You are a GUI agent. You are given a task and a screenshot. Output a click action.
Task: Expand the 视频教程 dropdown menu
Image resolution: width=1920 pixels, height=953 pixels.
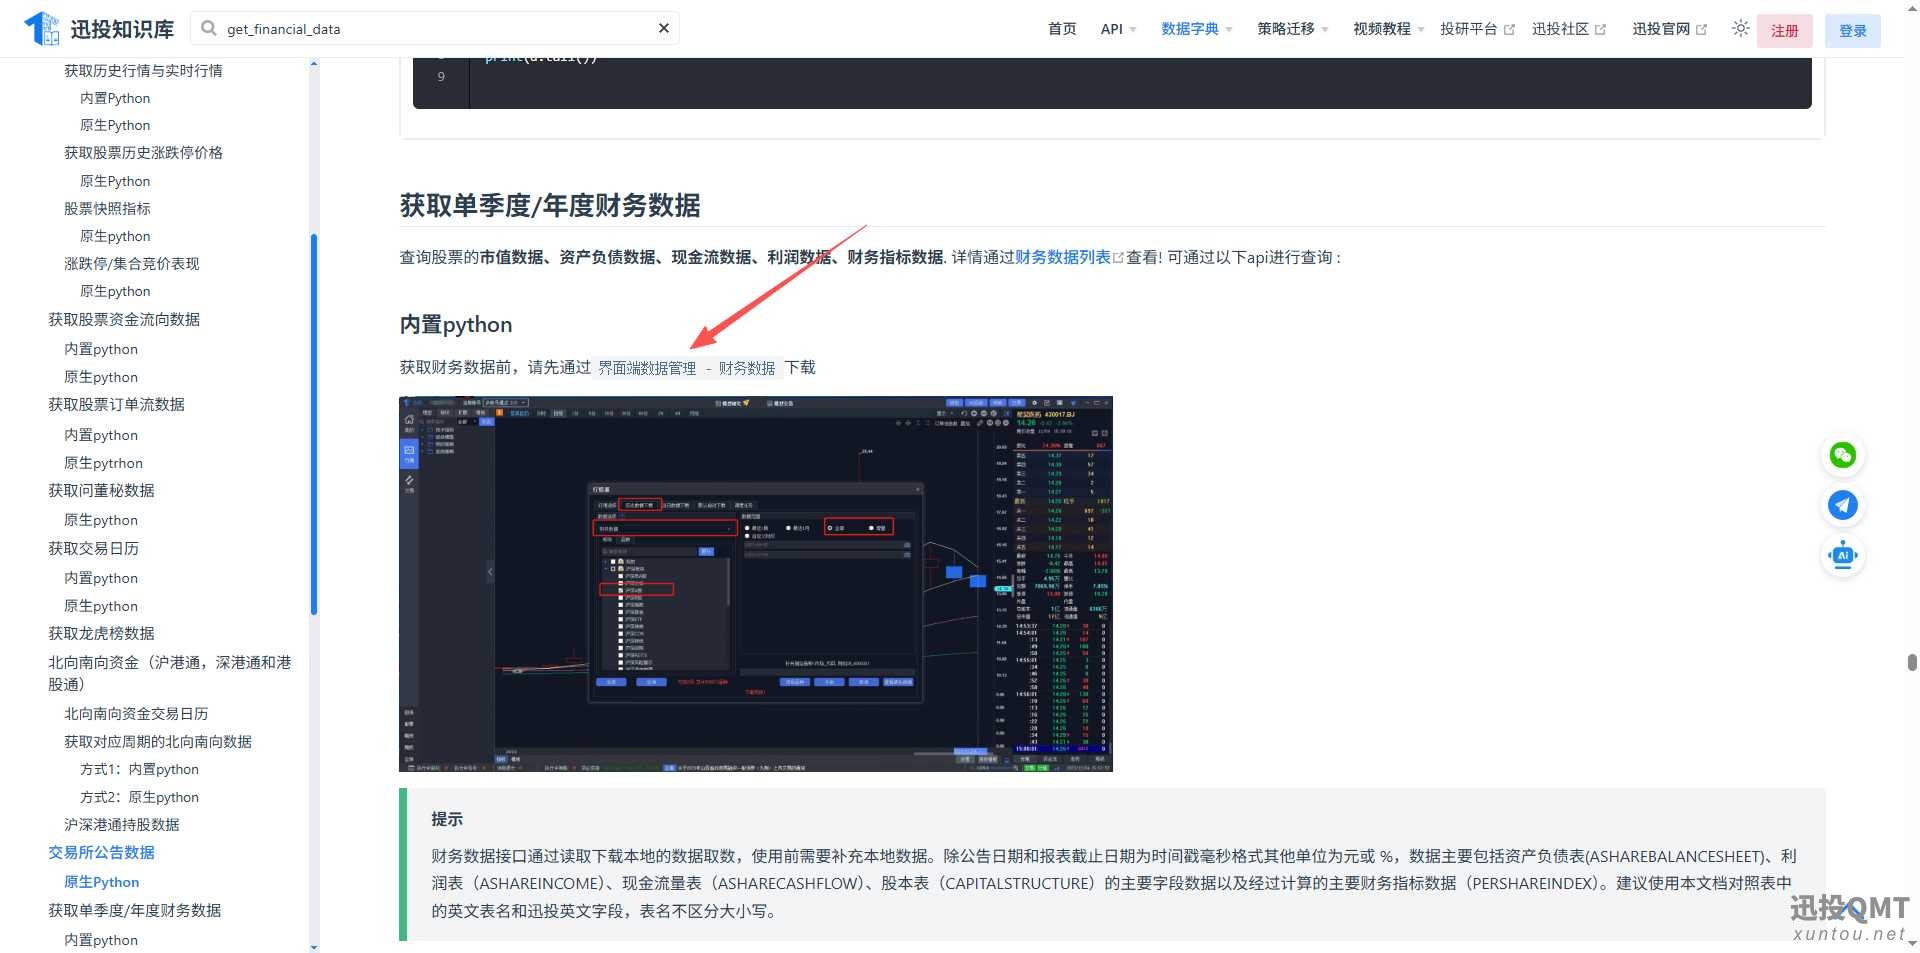point(1388,29)
